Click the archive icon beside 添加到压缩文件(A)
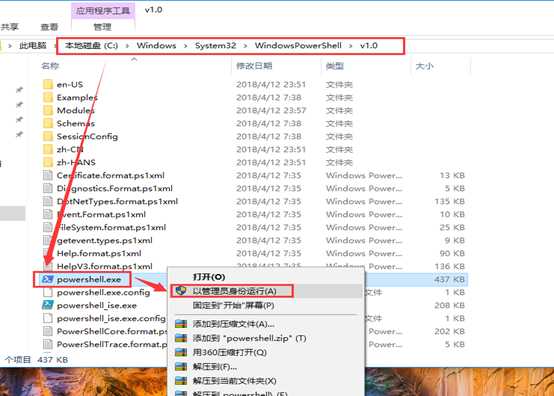Image resolution: width=554 pixels, height=396 pixels. (181, 324)
